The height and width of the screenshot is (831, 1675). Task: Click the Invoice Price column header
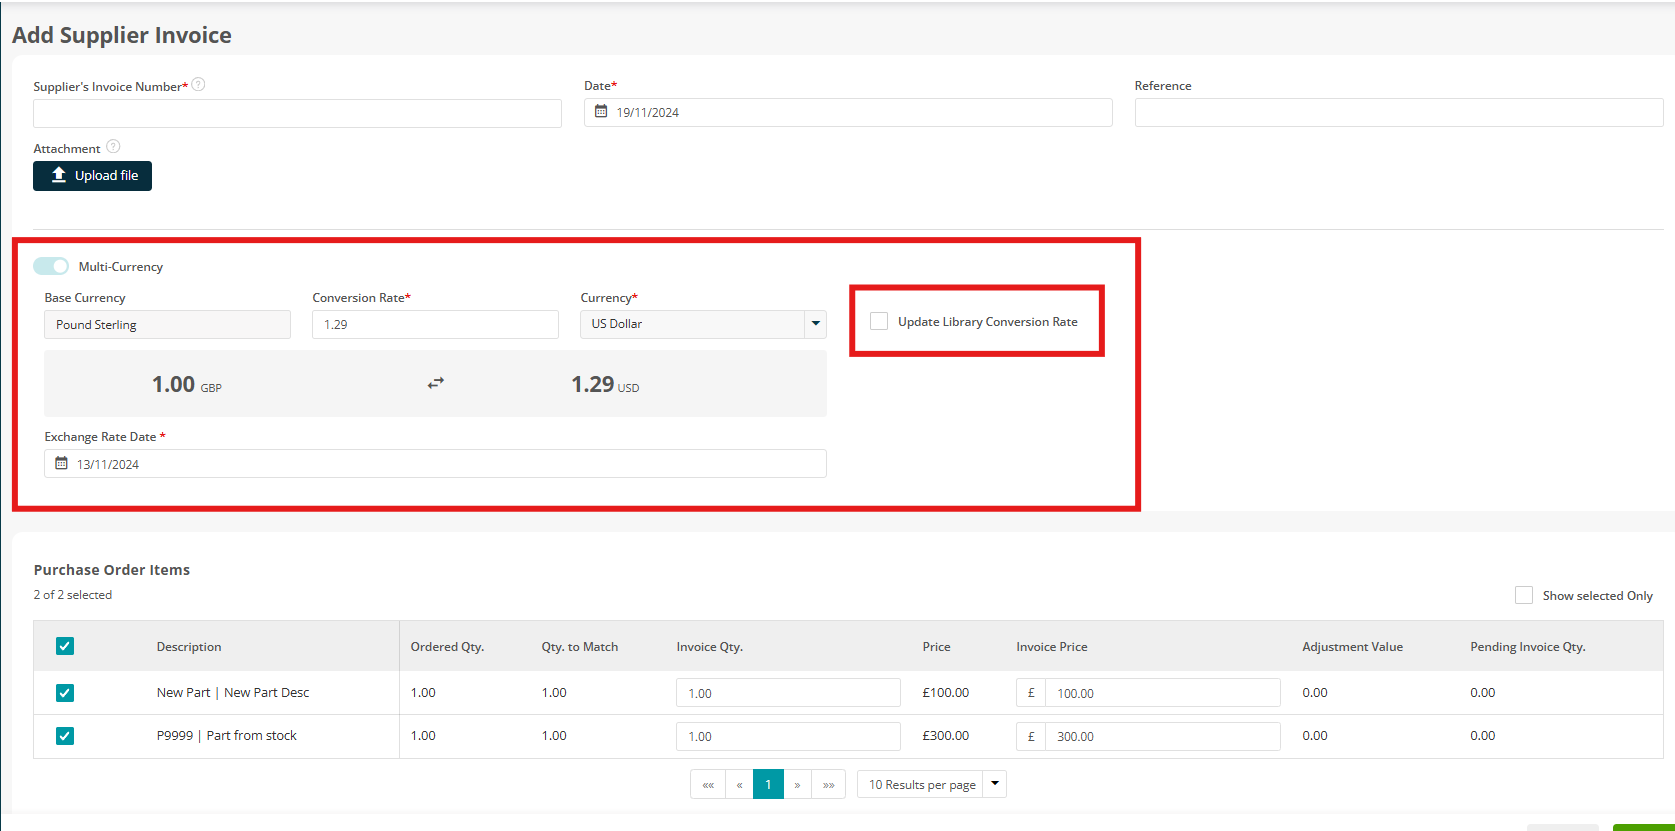tap(1052, 647)
